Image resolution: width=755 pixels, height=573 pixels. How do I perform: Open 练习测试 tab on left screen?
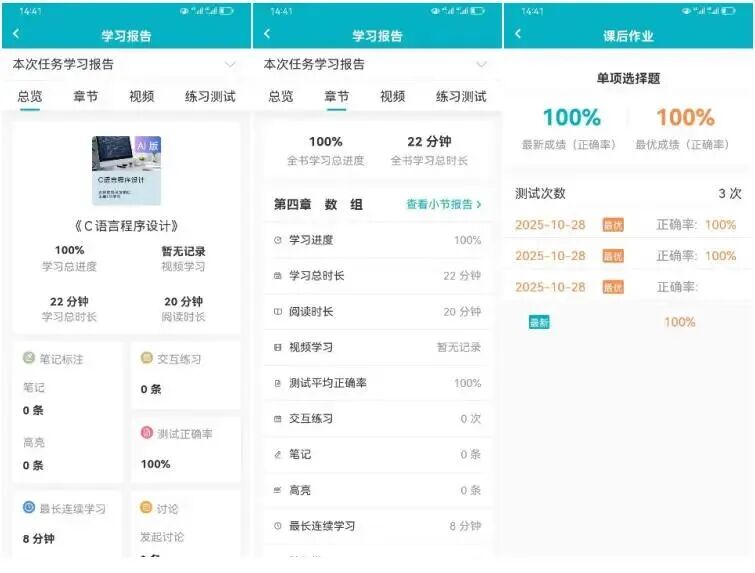pyautogui.click(x=210, y=96)
